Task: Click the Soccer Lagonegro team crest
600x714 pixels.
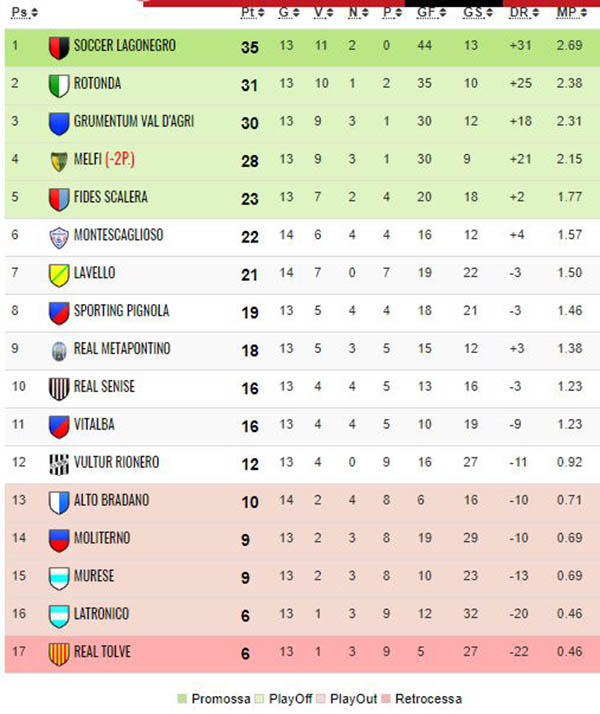Action: click(x=59, y=48)
